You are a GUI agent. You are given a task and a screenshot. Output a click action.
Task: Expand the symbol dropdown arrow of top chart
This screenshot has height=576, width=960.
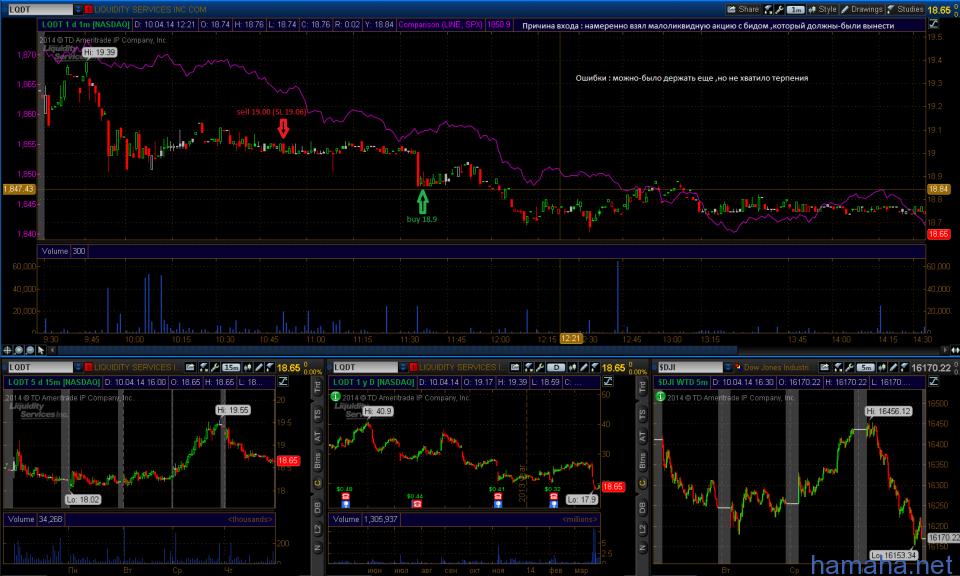tap(78, 10)
